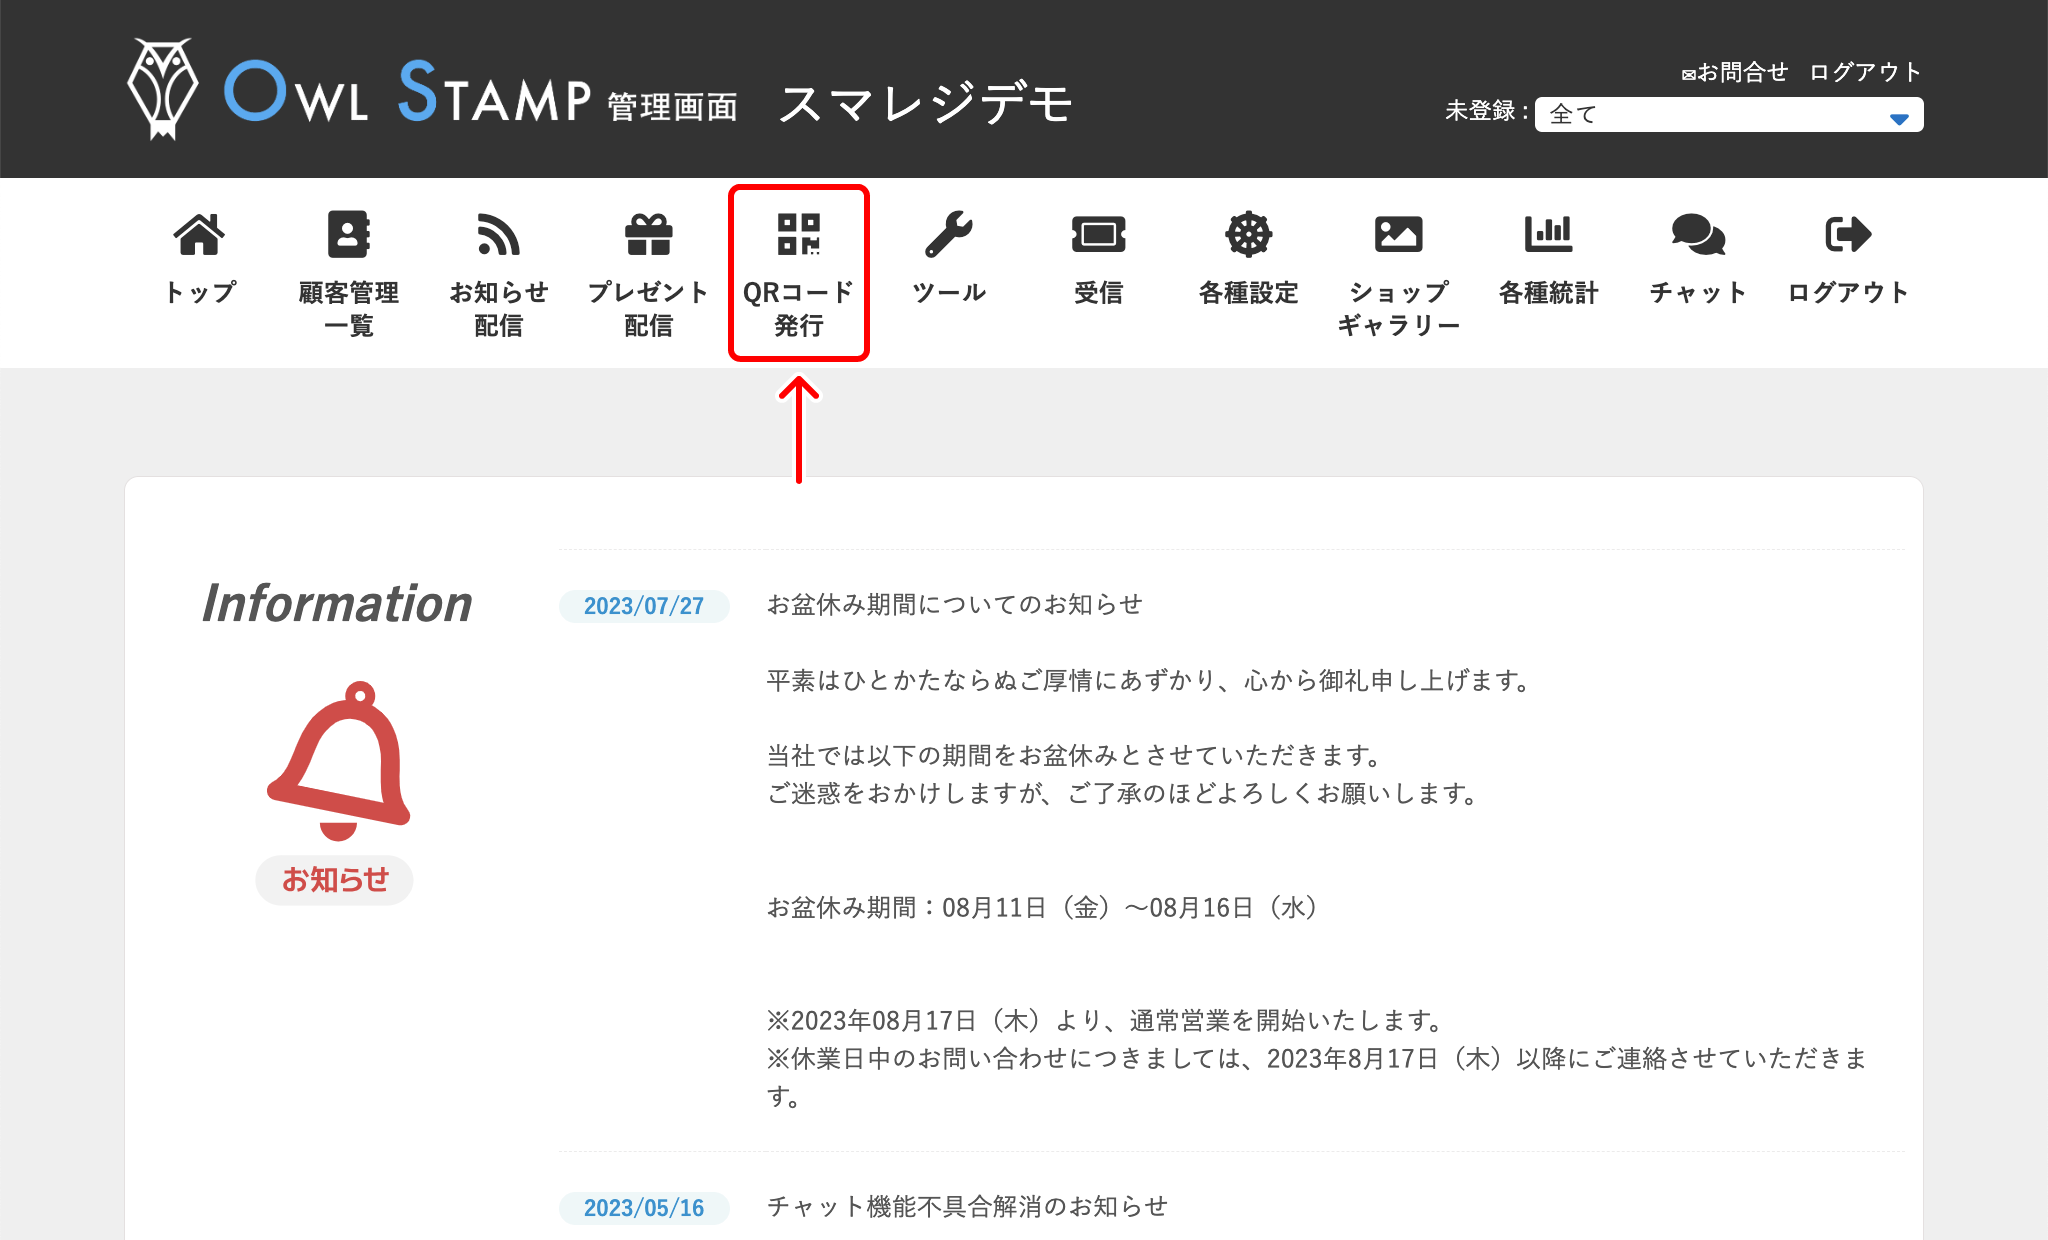Select the 各種設定 menu label
Image resolution: width=2048 pixels, height=1240 pixels.
(x=1249, y=292)
